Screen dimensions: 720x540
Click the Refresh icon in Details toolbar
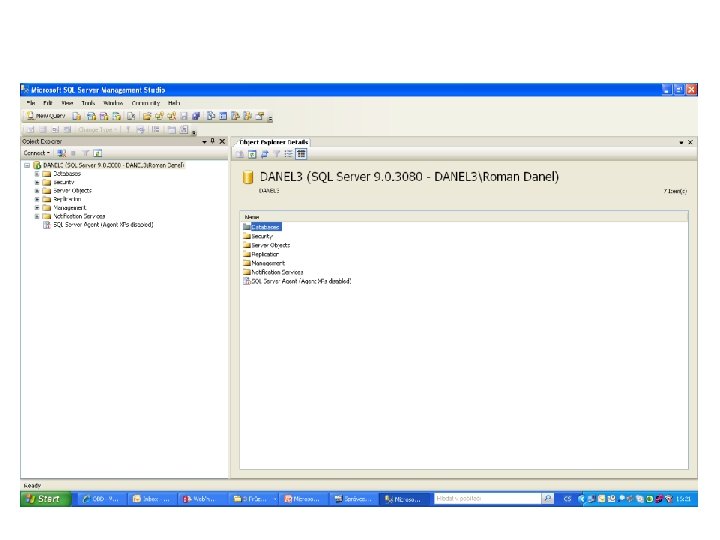(x=252, y=154)
